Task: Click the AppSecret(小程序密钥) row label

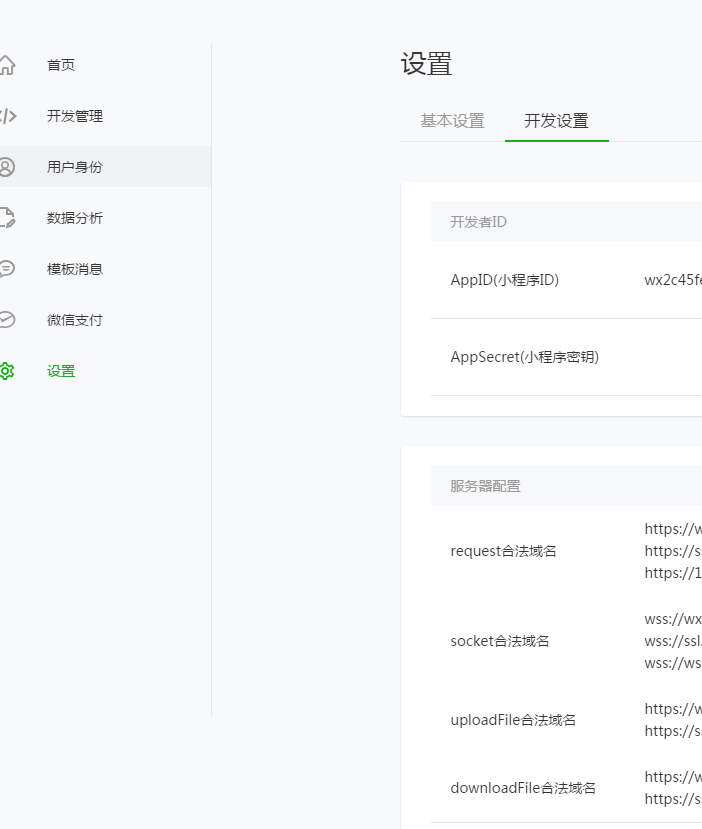Action: (525, 357)
